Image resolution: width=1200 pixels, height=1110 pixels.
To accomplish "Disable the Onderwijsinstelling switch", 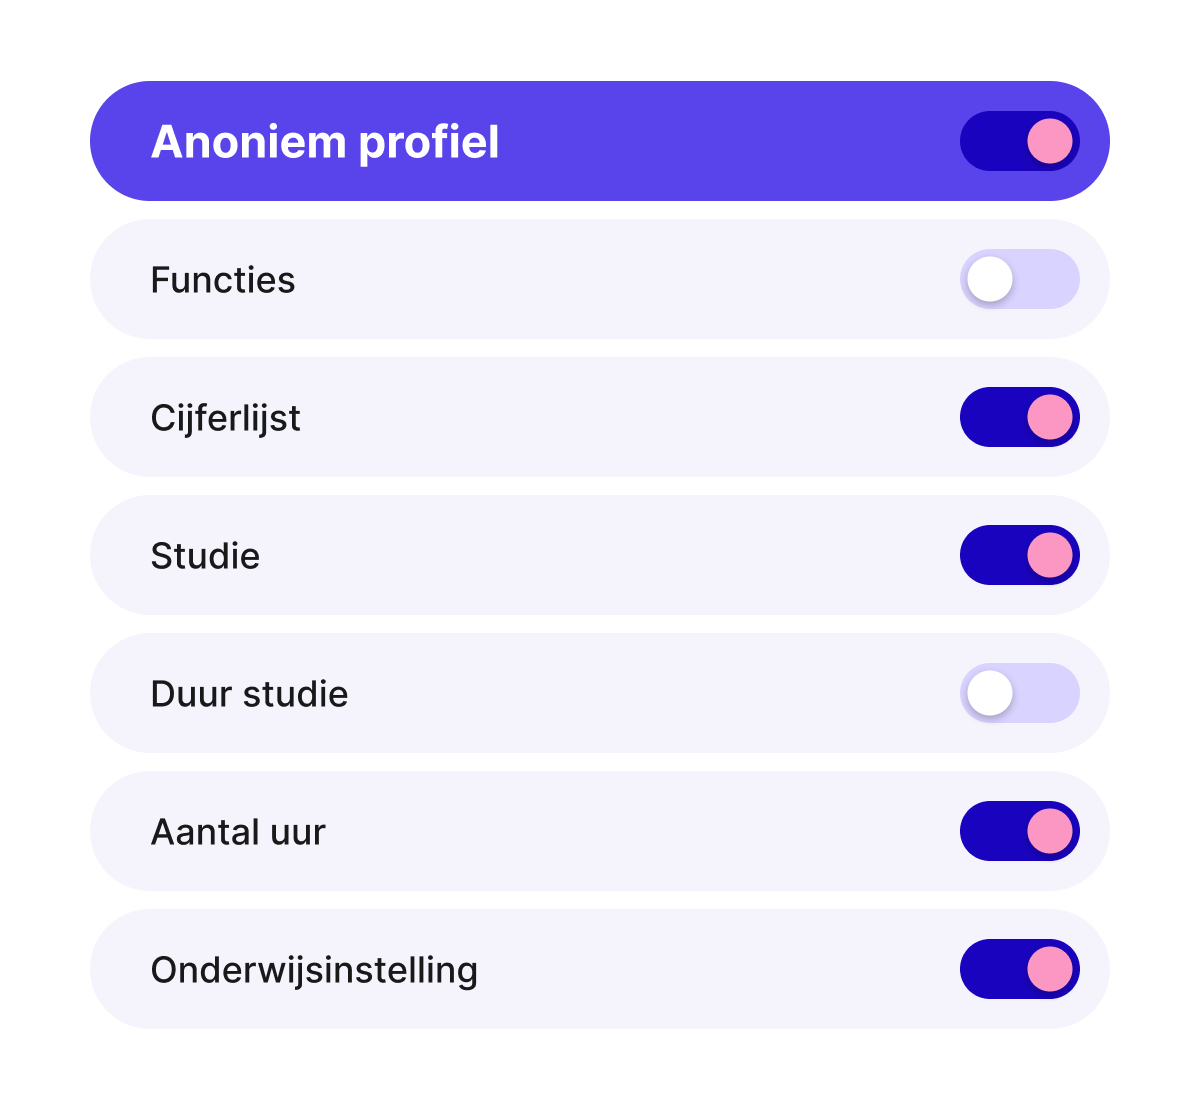I will coord(1020,969).
